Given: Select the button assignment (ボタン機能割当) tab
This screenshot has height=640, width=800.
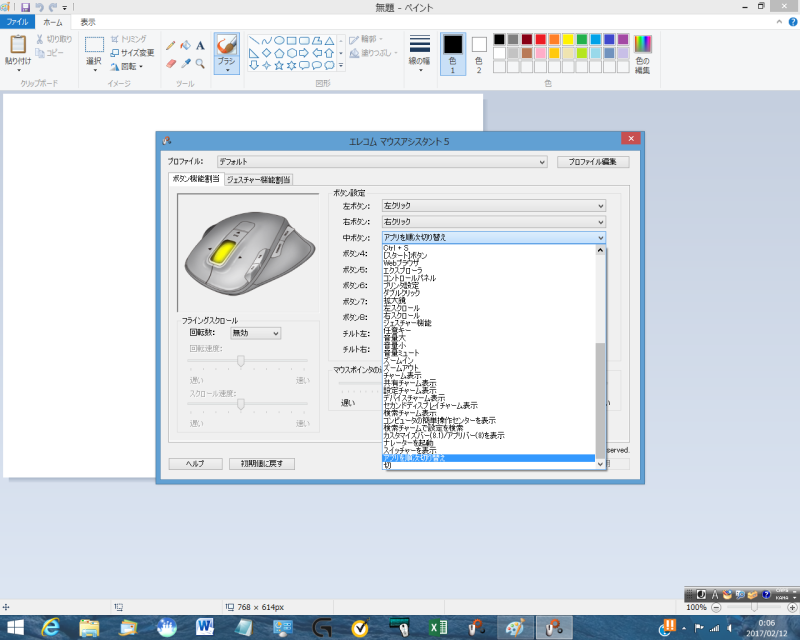Looking at the screenshot, I should [x=196, y=179].
